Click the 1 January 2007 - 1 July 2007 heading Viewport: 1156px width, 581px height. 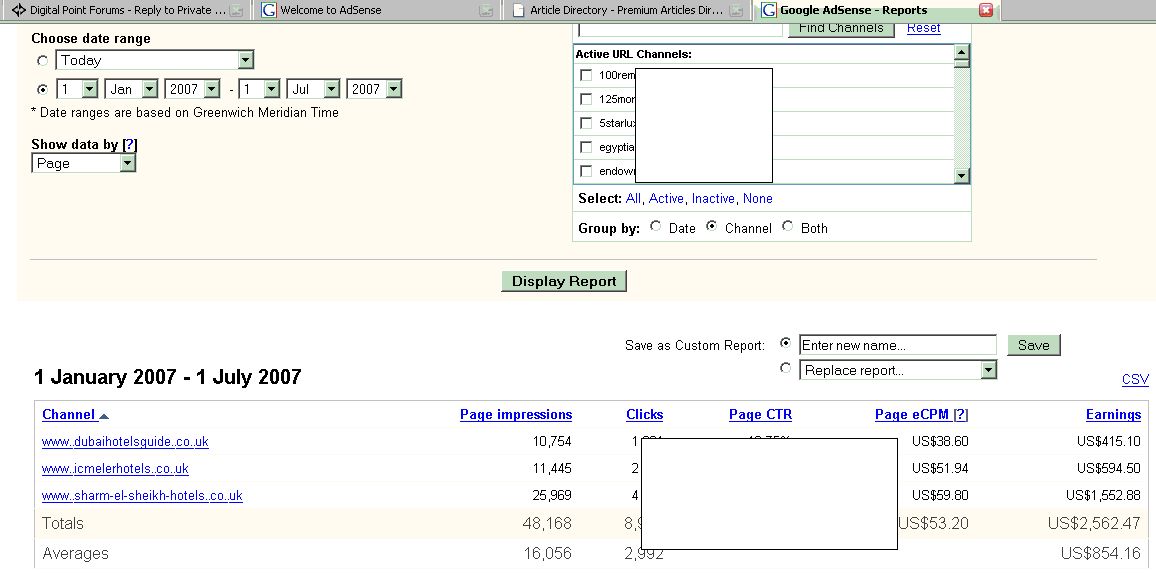point(168,377)
